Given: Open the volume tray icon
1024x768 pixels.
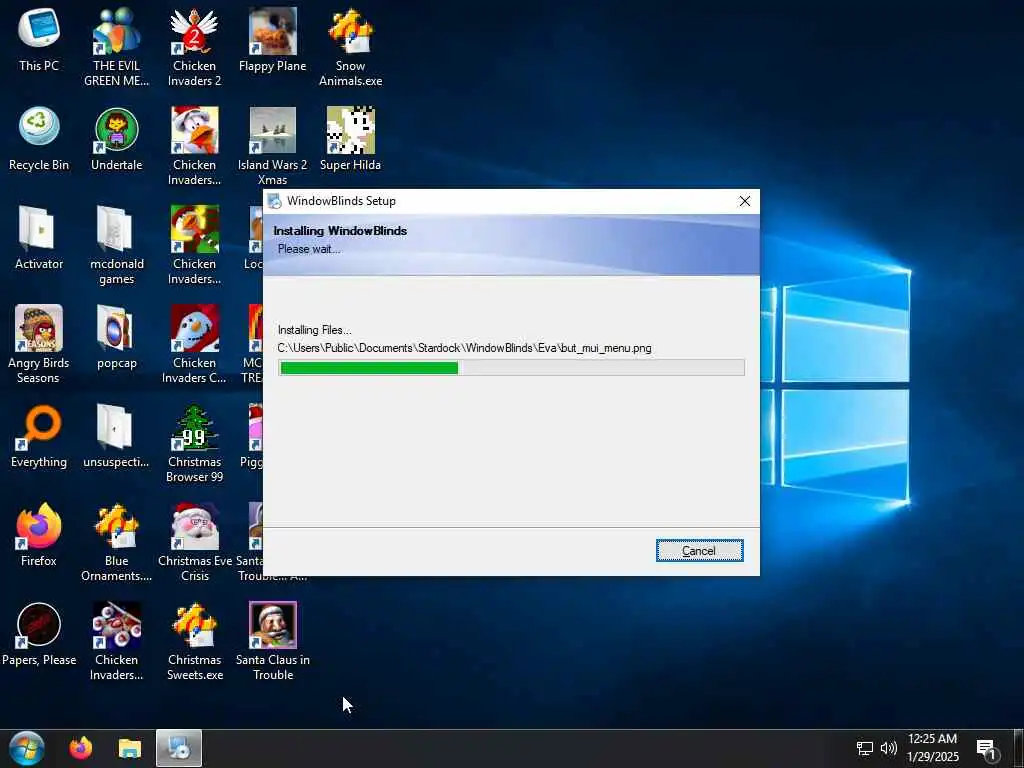Looking at the screenshot, I should tap(888, 748).
